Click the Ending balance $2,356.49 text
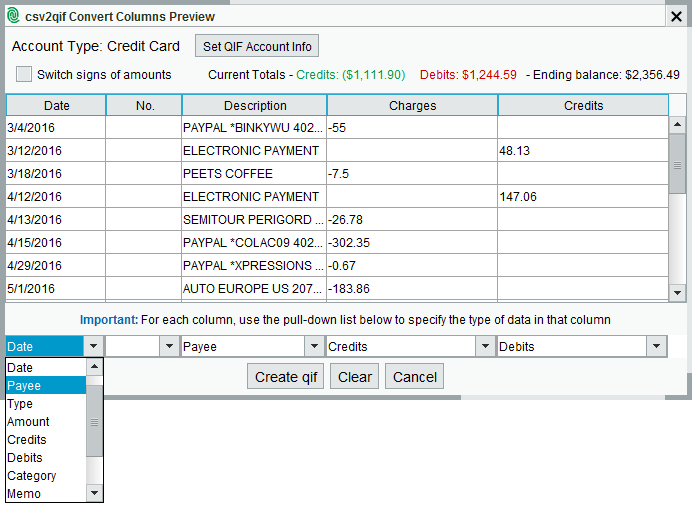This screenshot has width=692, height=505. [606, 75]
